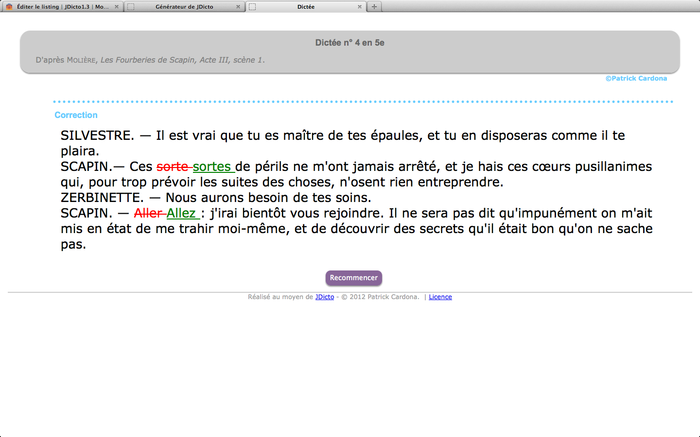Image resolution: width=700 pixels, height=437 pixels.
Task: Click the page icon of the Dictée tab
Action: coord(252,6)
